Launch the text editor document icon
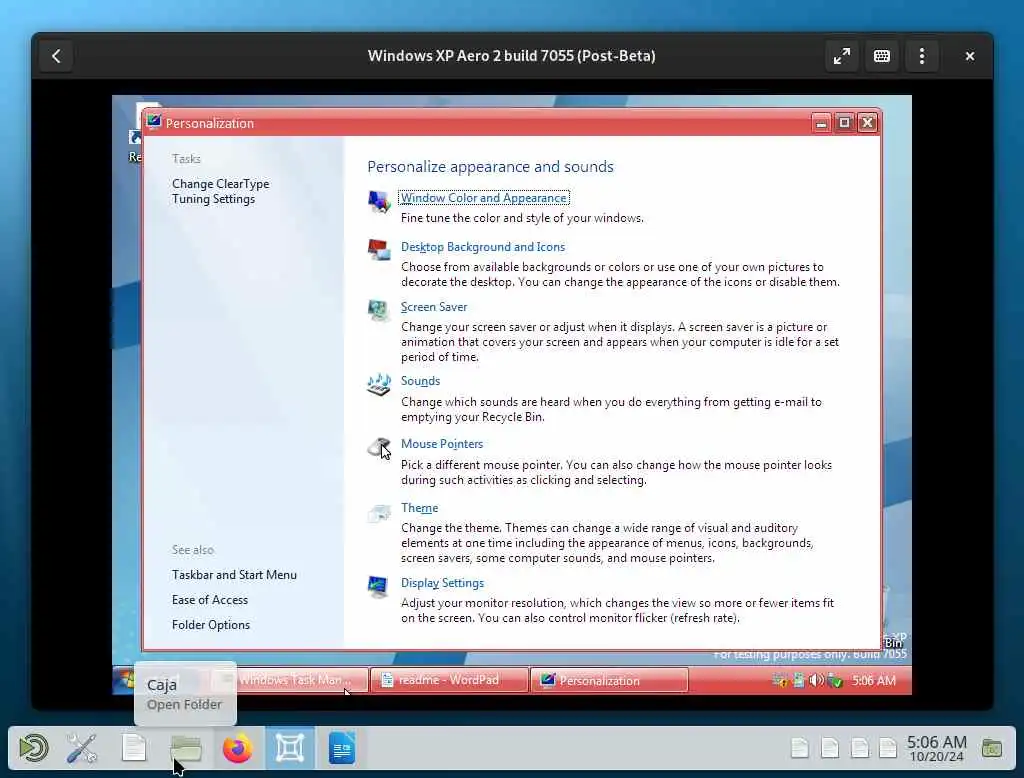 point(134,748)
